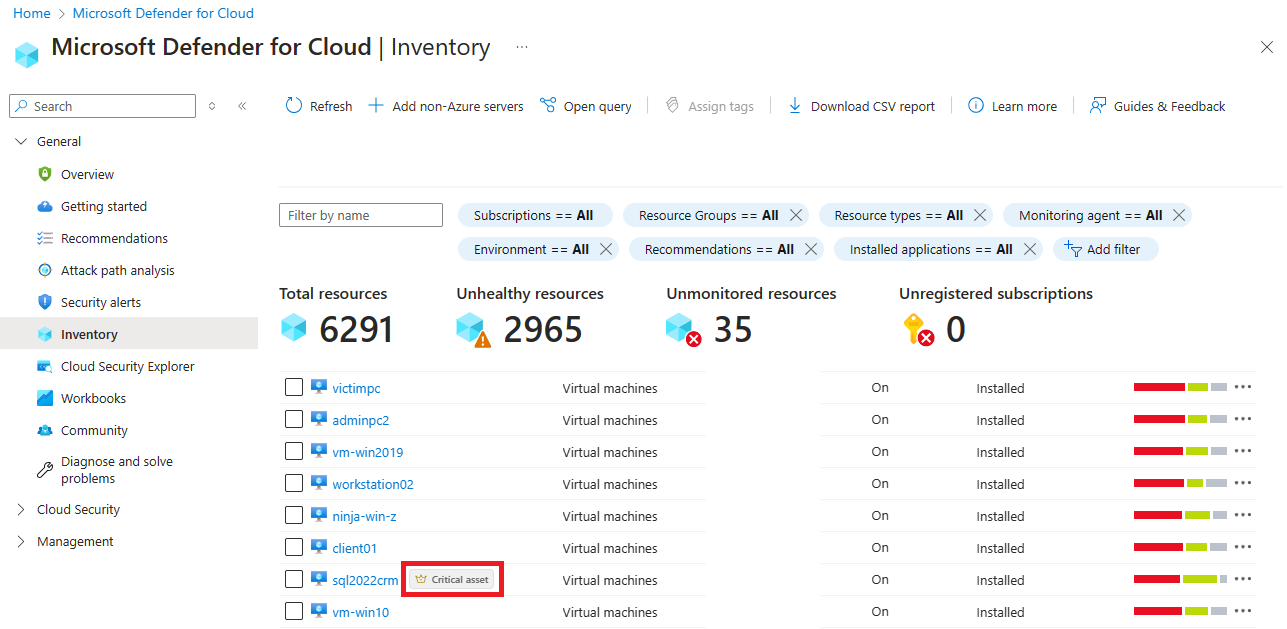Image resolution: width=1287 pixels, height=629 pixels.
Task: Click the Security alerts shield icon
Action: click(x=45, y=302)
